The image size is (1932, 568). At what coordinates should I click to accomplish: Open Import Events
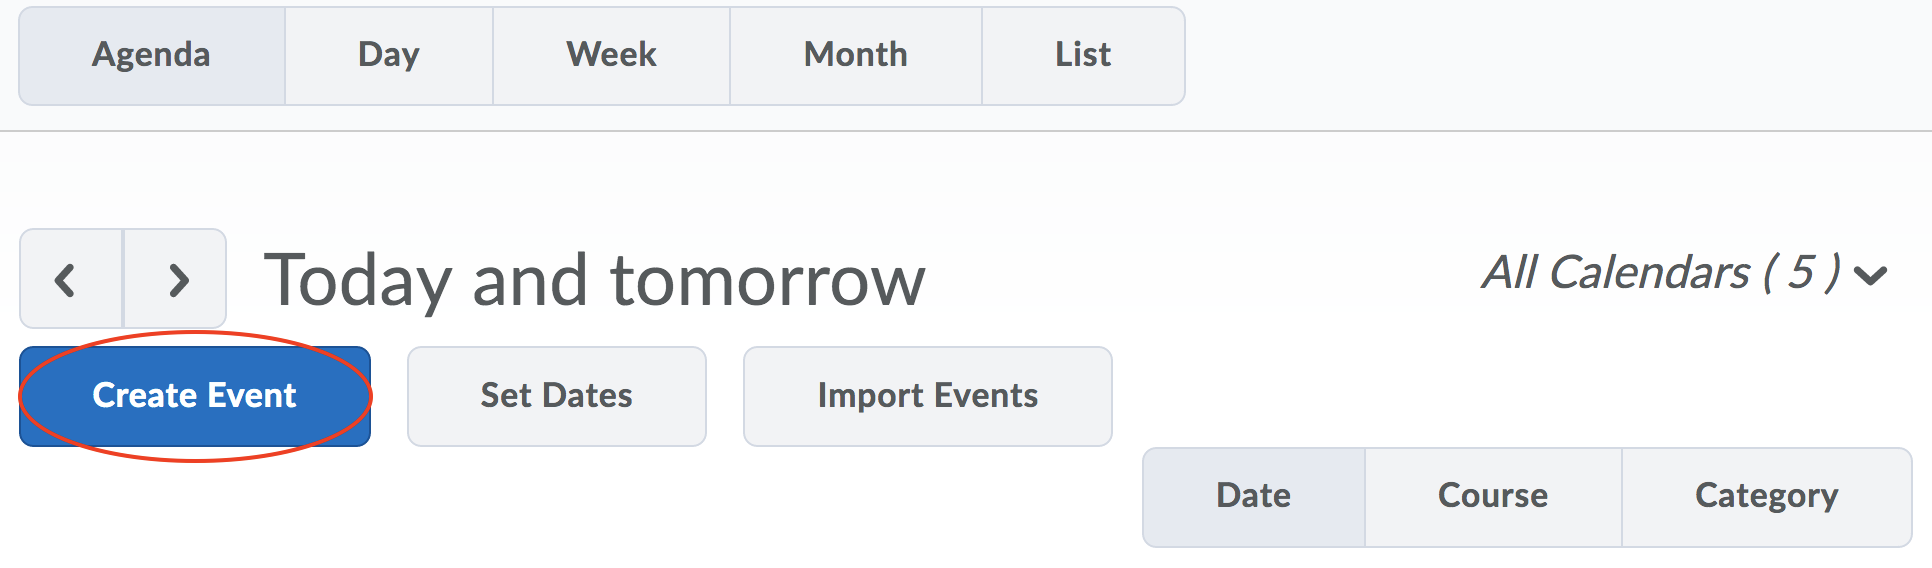tap(927, 396)
